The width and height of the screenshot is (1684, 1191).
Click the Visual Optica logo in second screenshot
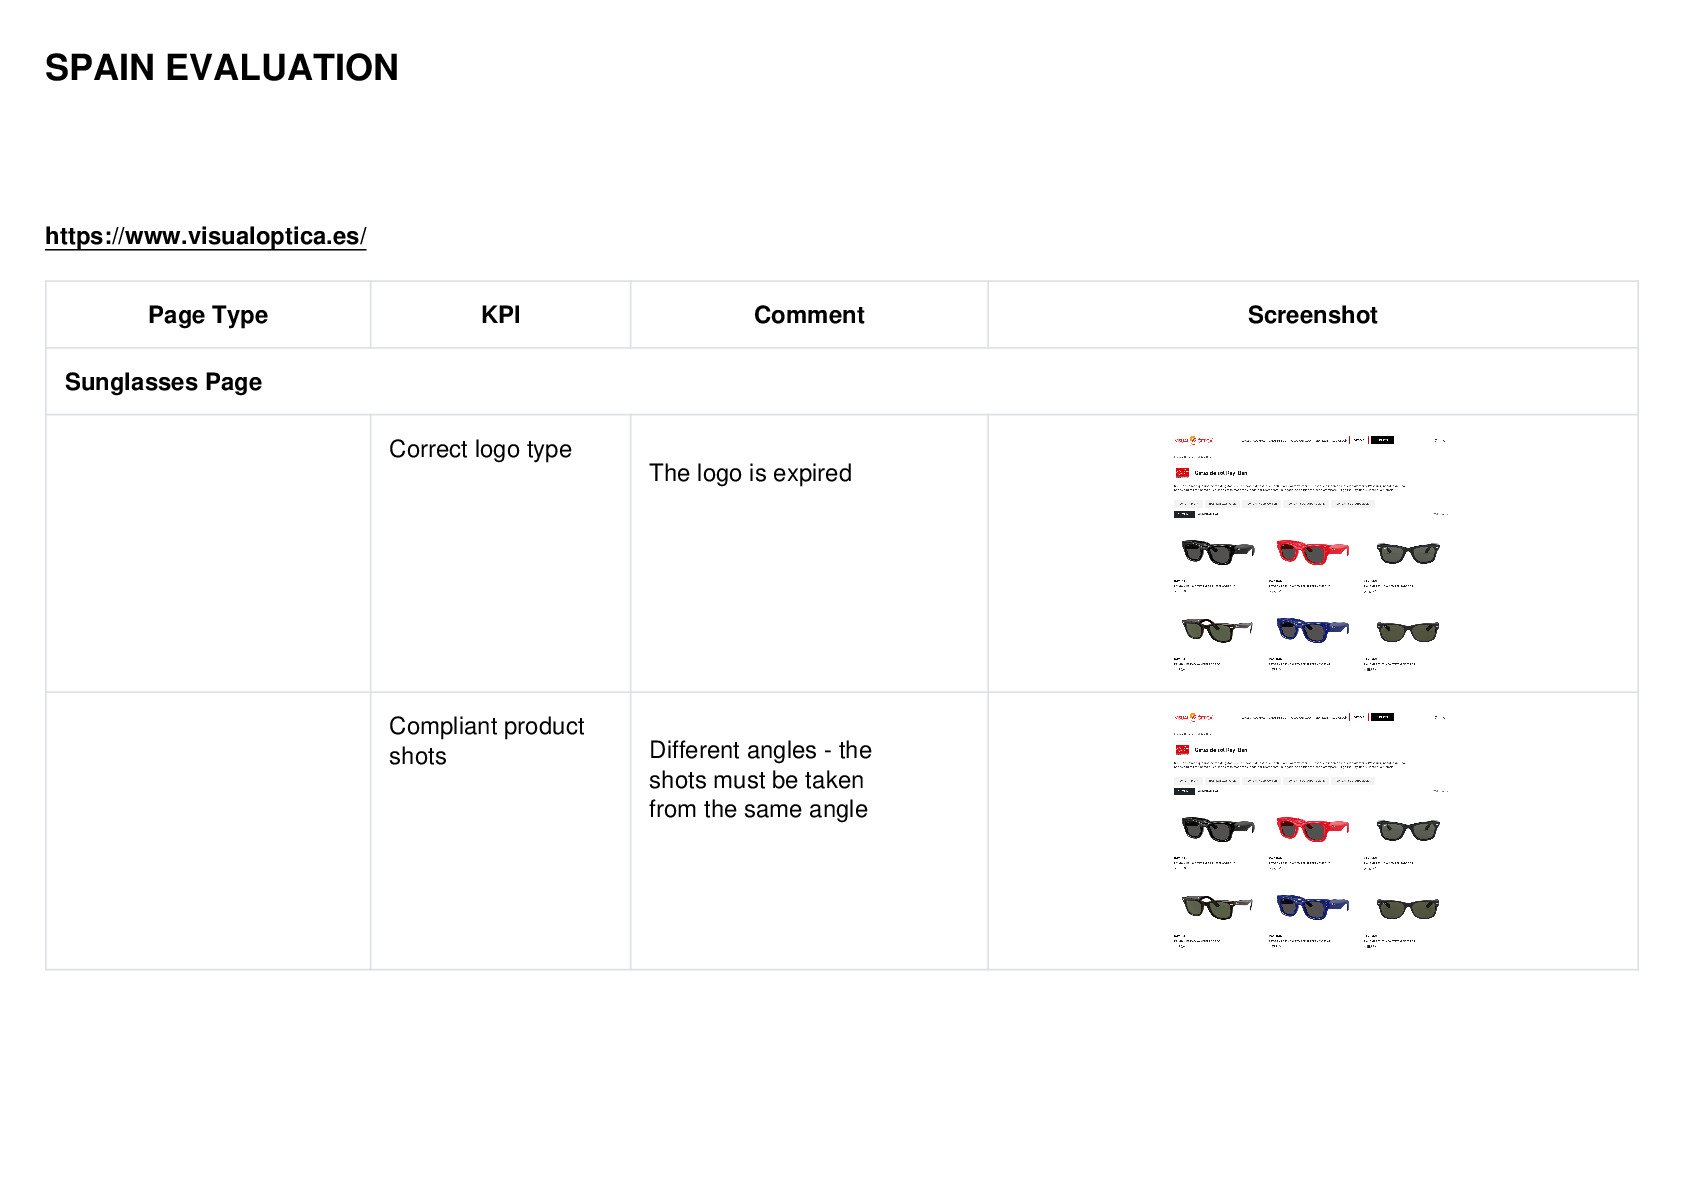(1193, 717)
